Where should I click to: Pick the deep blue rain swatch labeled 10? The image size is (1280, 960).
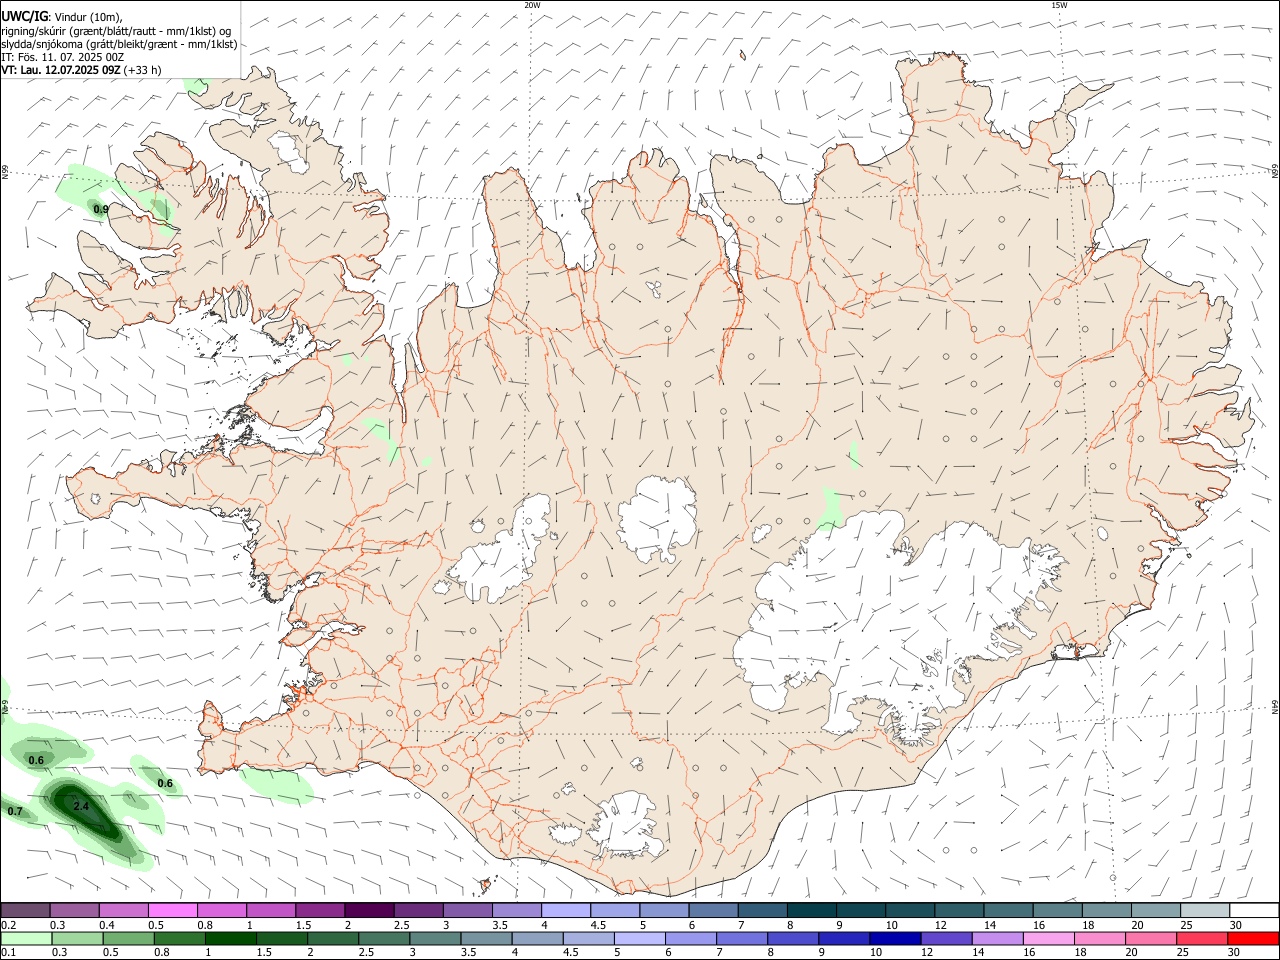[895, 938]
